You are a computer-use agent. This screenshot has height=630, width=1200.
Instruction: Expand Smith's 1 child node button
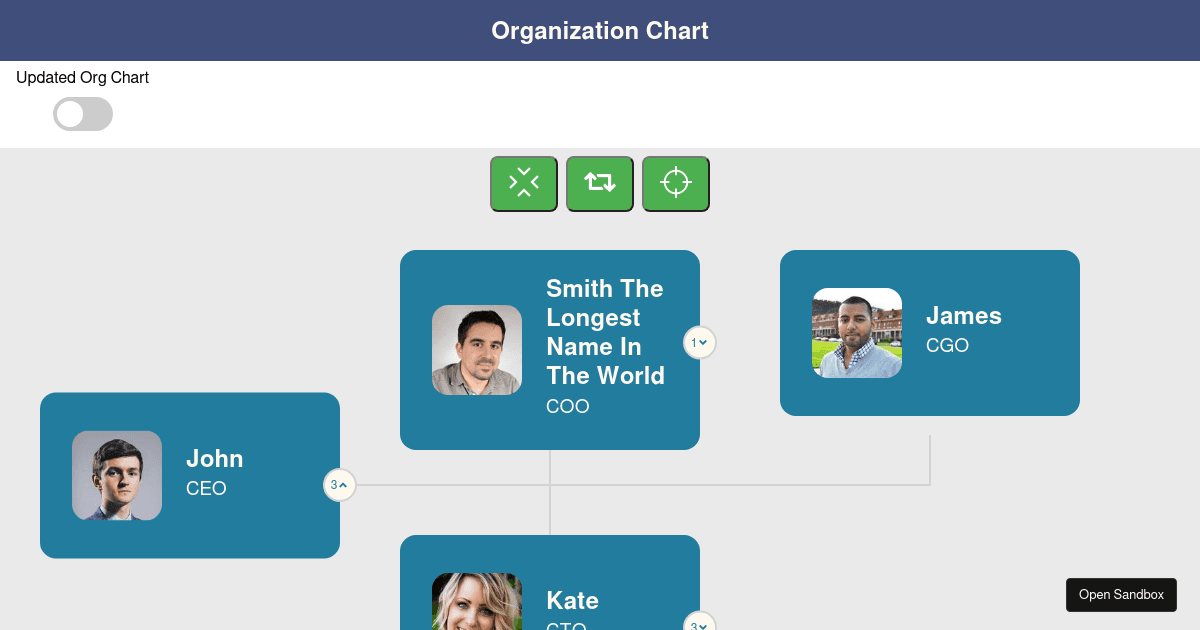699,342
